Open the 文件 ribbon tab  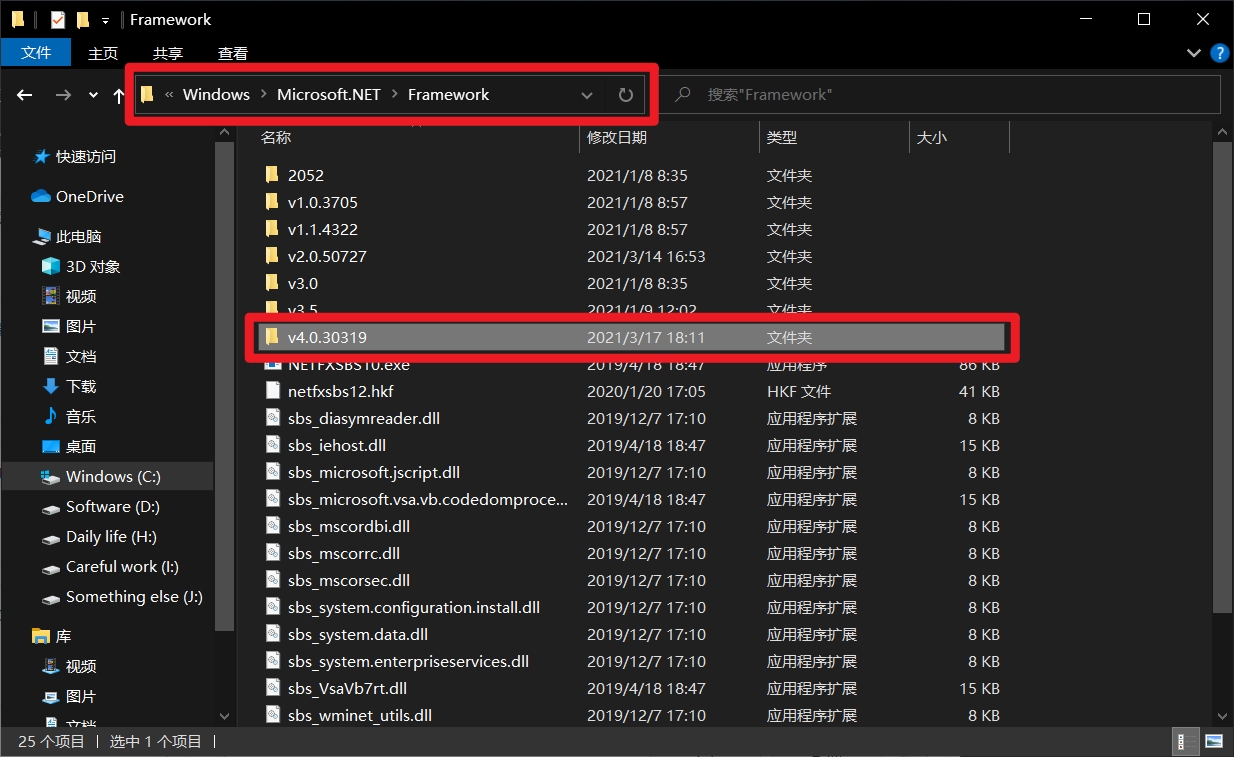tap(36, 52)
